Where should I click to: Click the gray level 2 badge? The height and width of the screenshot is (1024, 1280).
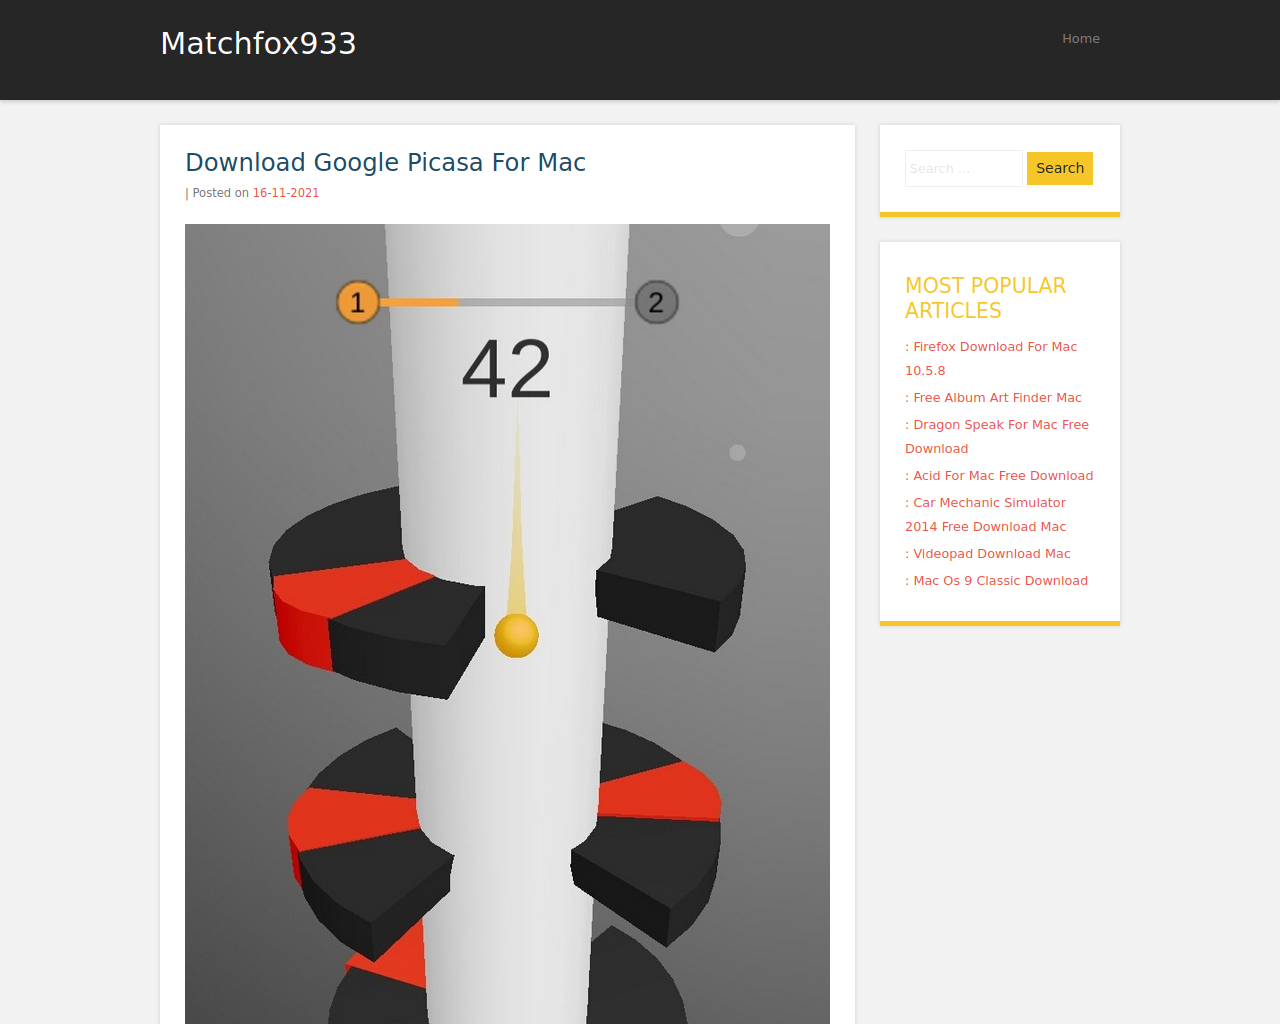pyautogui.click(x=657, y=302)
